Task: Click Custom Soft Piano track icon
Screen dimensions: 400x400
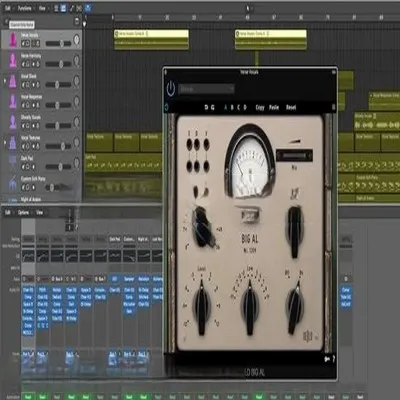Action: (13, 183)
